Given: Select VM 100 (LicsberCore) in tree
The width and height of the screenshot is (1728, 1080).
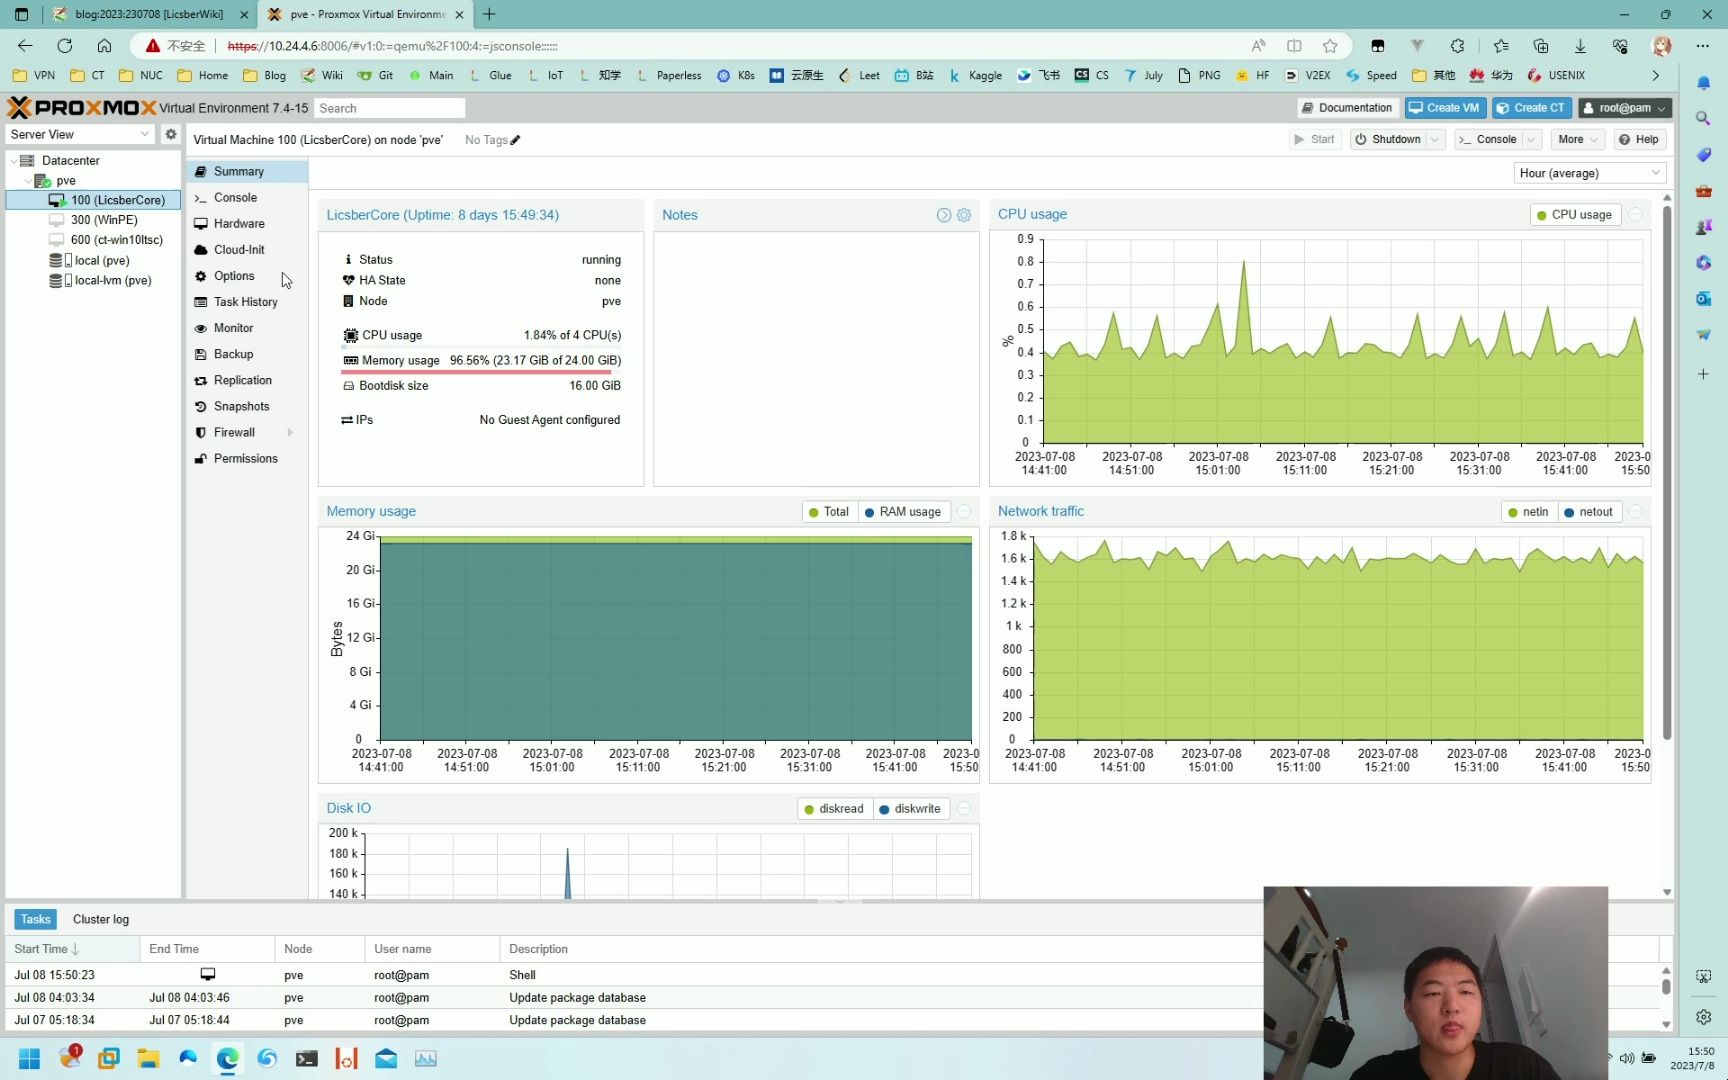Looking at the screenshot, I should pos(94,200).
